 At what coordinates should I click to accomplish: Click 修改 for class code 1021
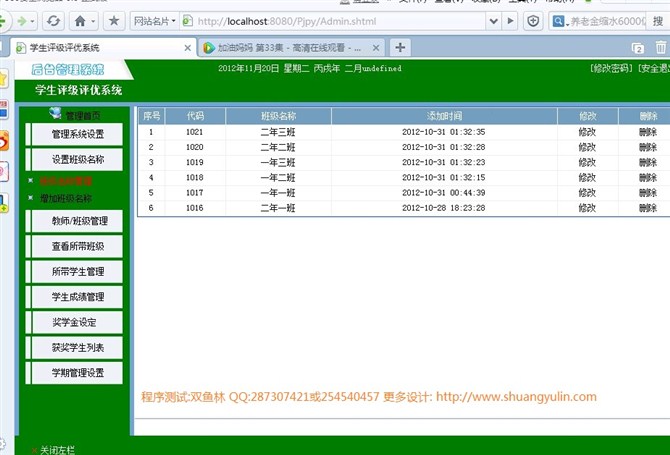click(587, 132)
